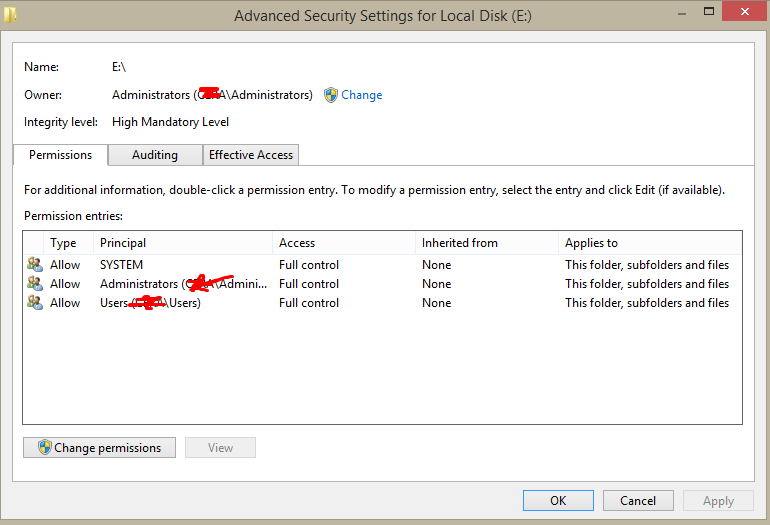Switch to the Auditing tab
Screen dimensions: 770x525
coord(154,155)
